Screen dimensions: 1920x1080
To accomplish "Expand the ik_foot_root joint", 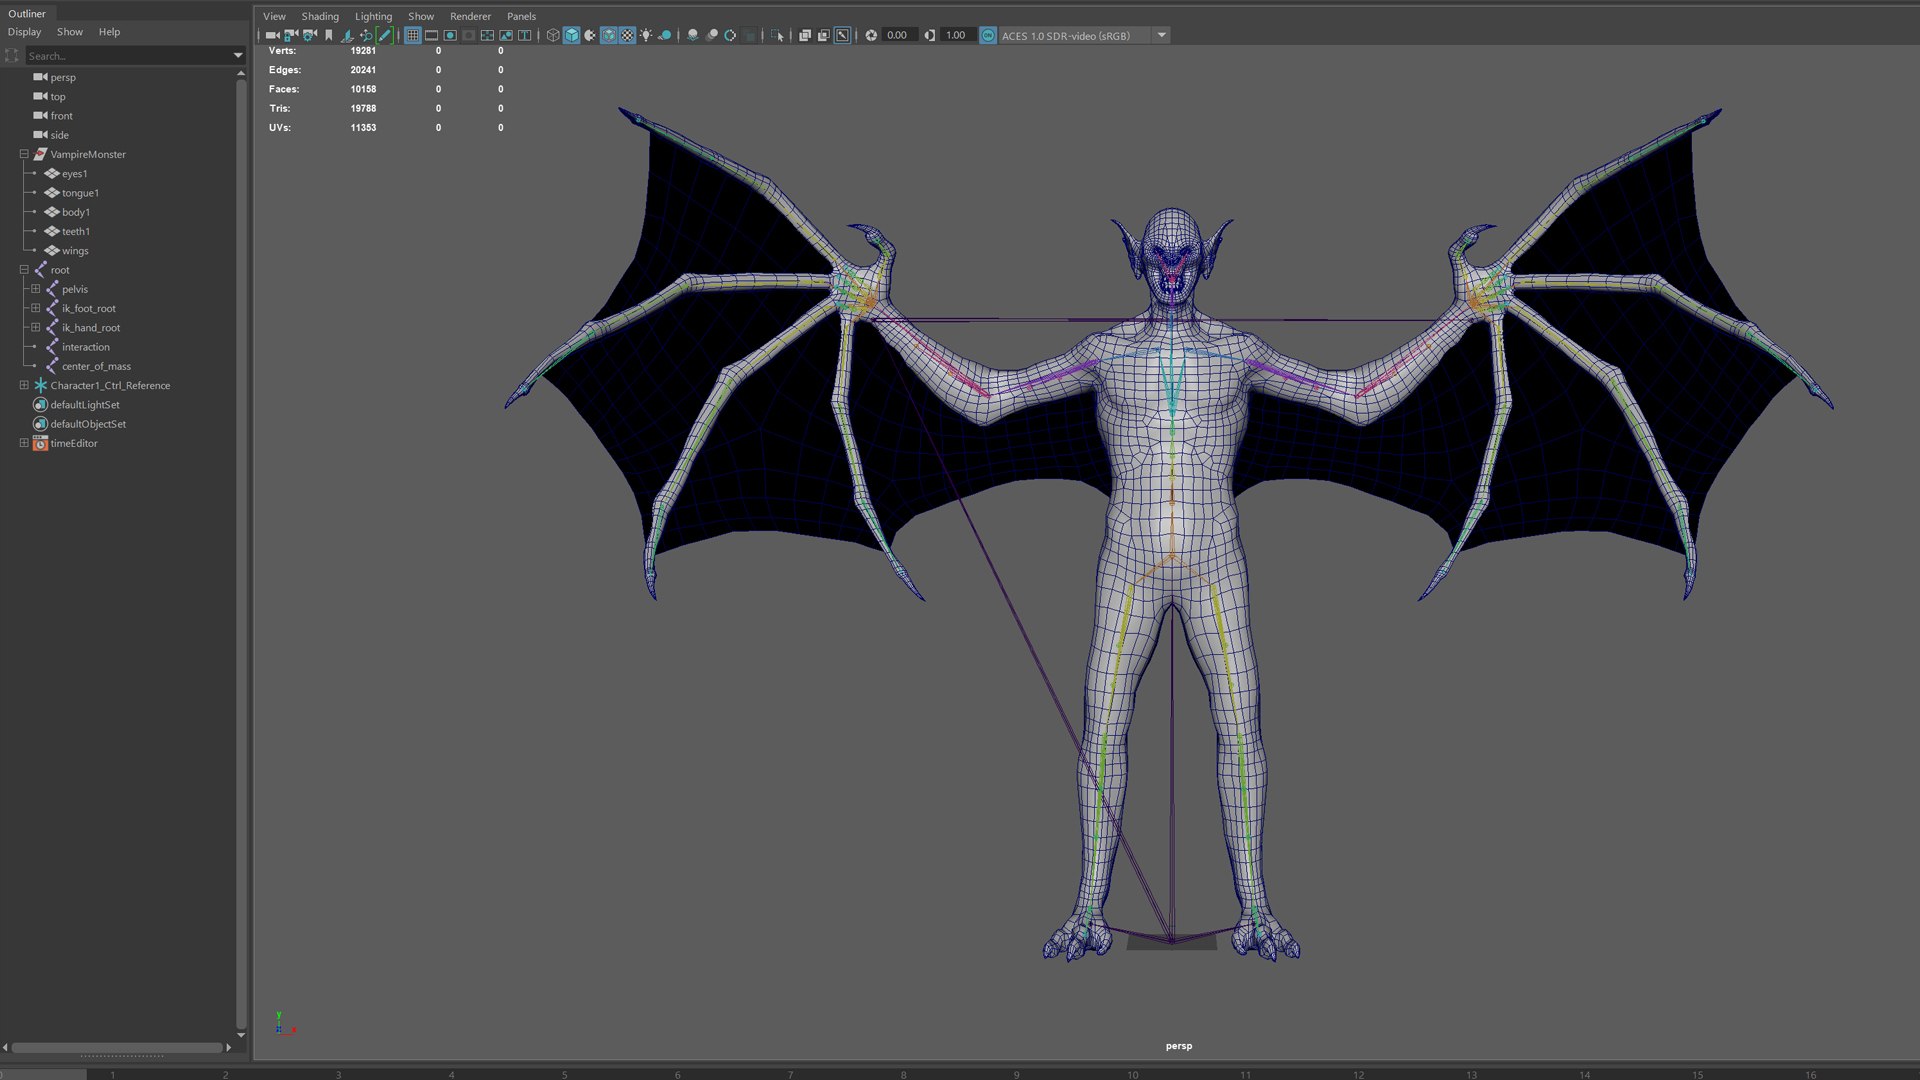I will click(36, 308).
